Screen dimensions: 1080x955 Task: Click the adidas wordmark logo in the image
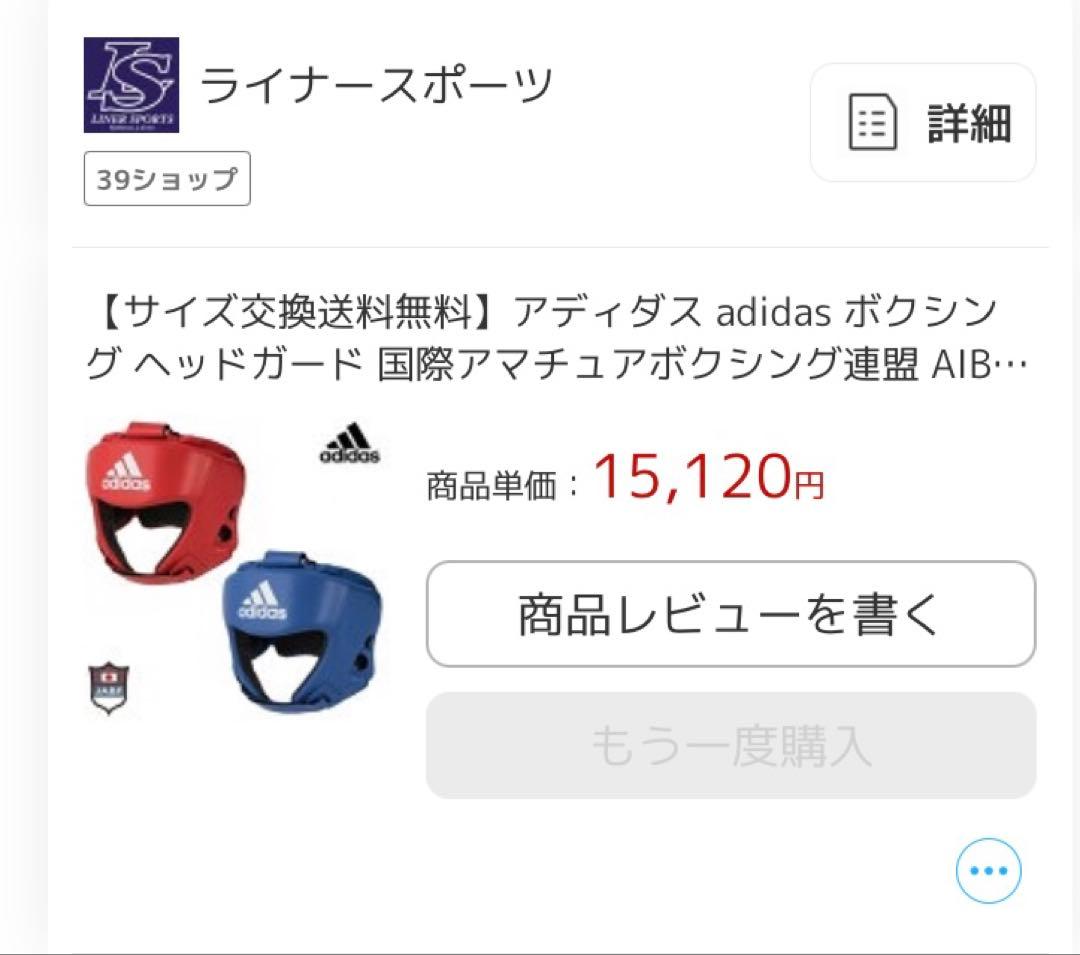[347, 442]
